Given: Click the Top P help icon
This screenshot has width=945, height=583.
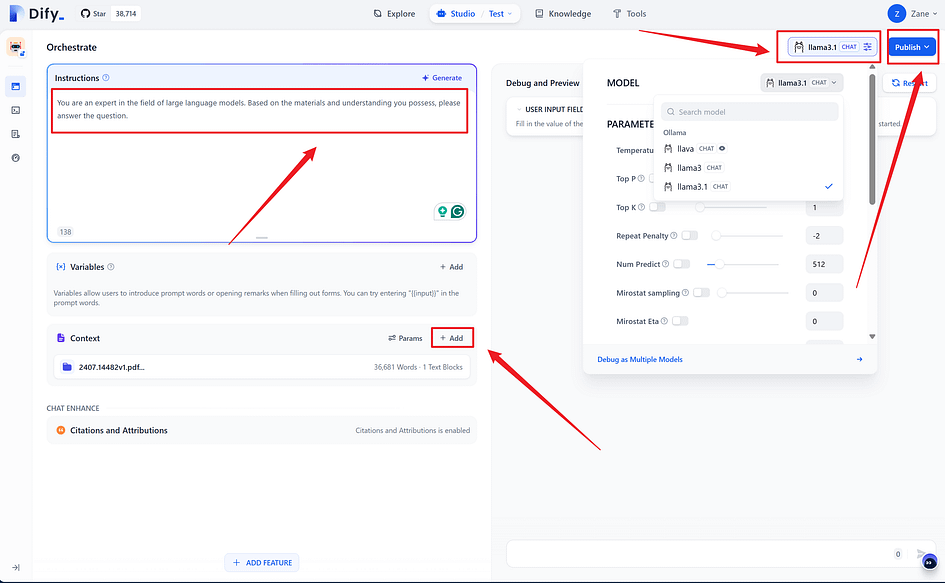Looking at the screenshot, I should click(x=641, y=178).
